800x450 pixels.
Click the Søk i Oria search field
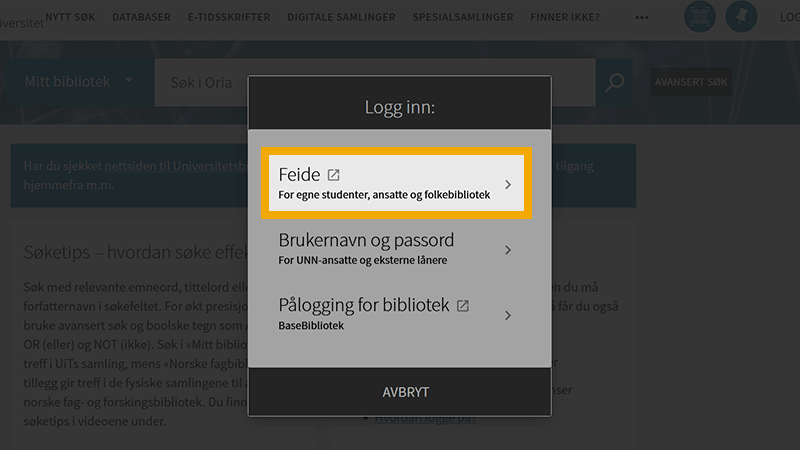[200, 82]
